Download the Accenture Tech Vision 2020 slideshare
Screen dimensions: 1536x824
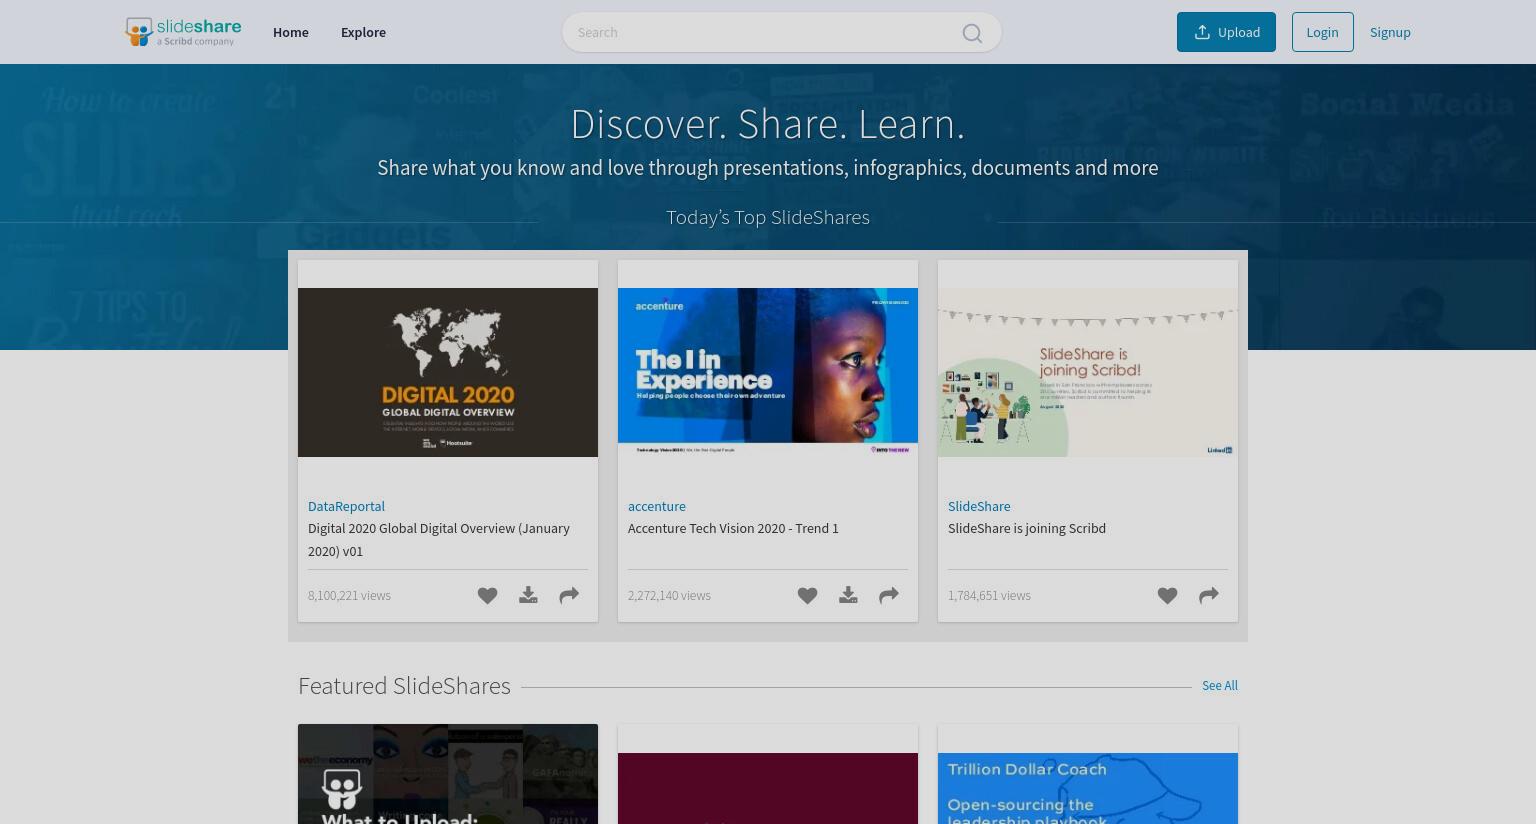(848, 596)
